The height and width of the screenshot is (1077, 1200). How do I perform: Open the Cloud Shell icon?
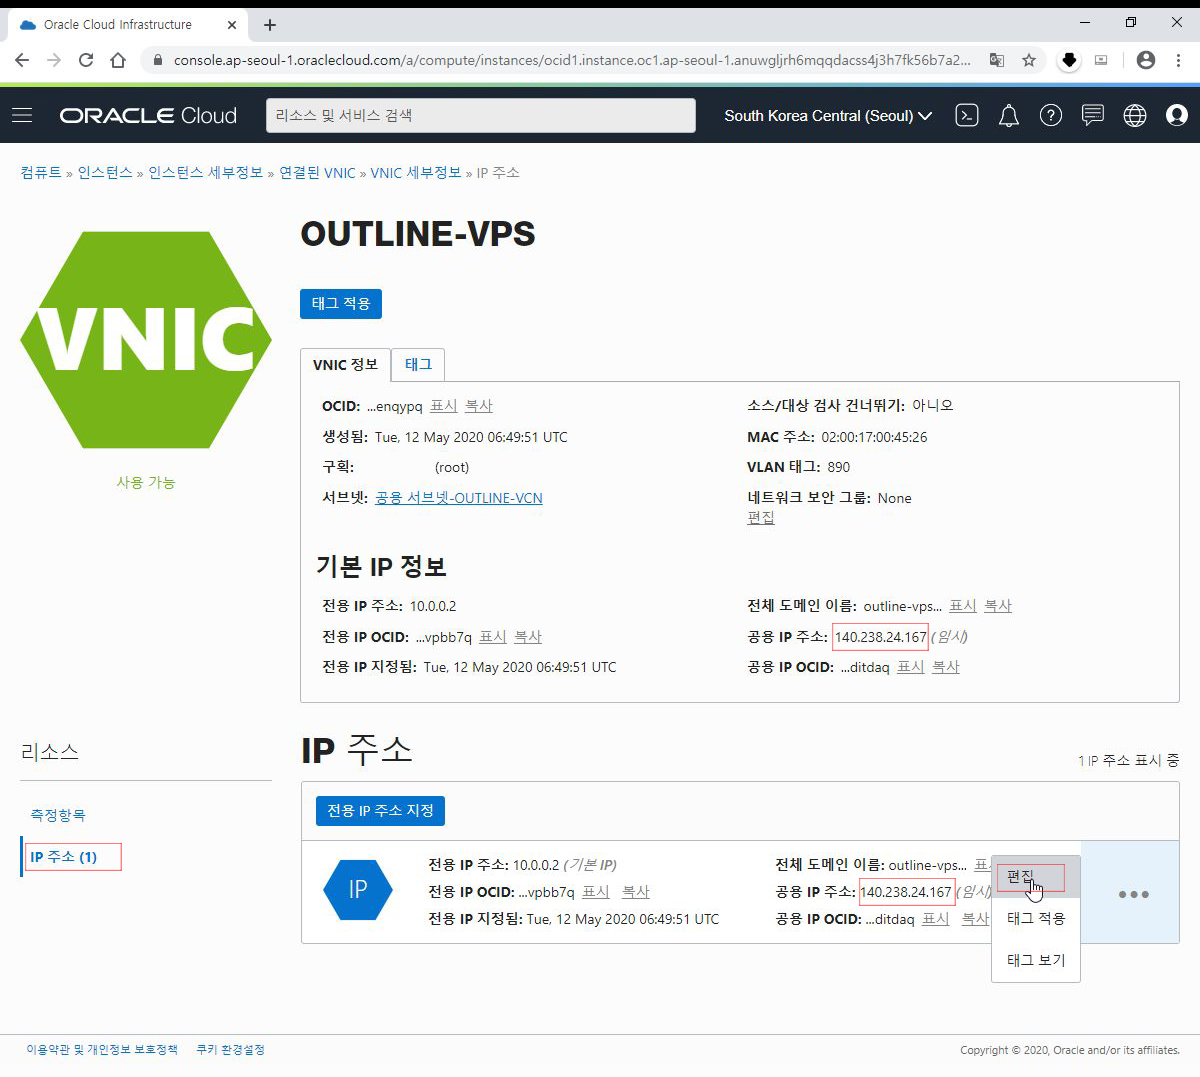967,116
